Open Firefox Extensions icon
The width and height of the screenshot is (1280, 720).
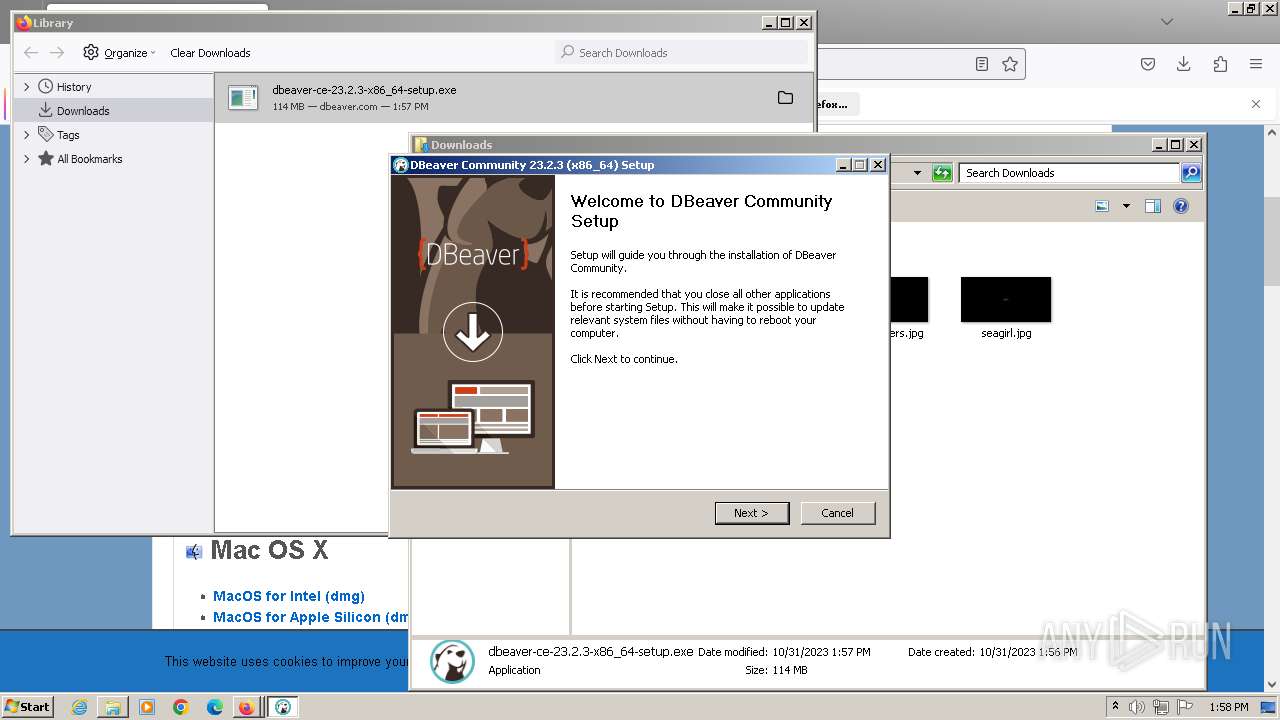click(x=1220, y=64)
